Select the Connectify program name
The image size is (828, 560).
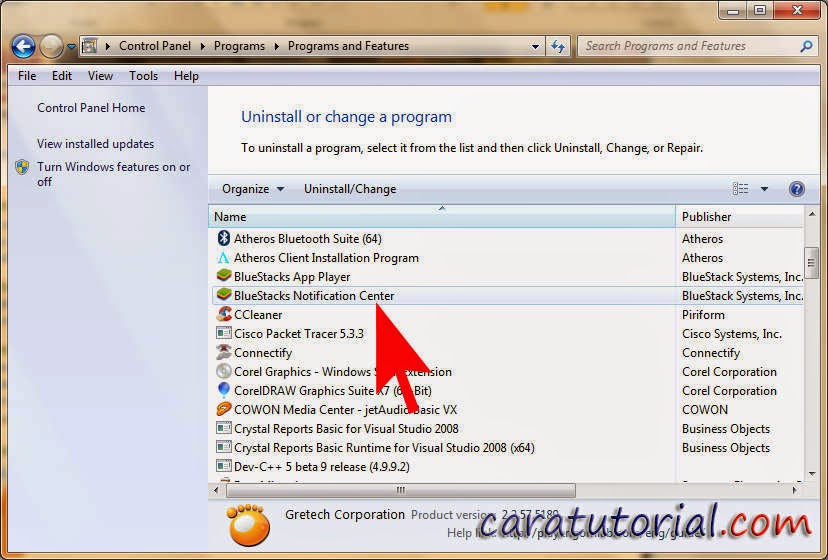tap(263, 353)
